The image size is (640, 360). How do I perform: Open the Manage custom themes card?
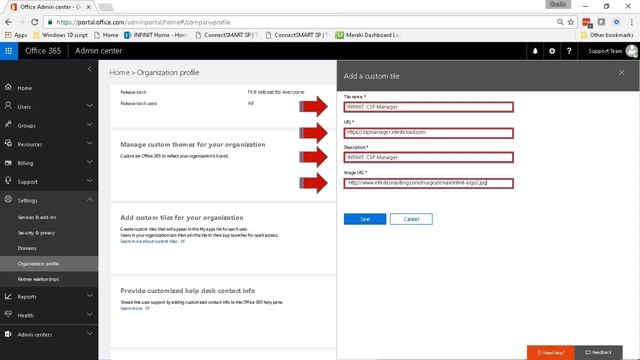223,165
